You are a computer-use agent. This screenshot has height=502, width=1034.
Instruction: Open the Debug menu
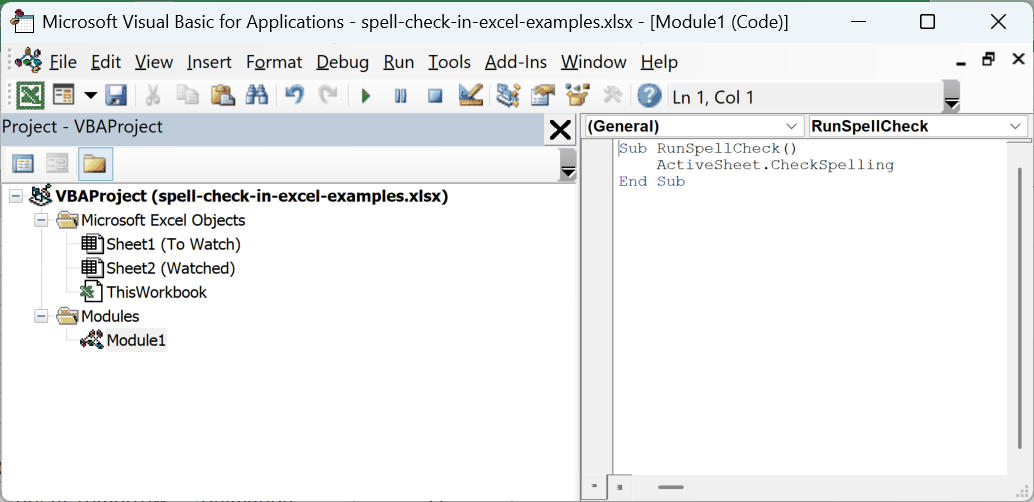[342, 62]
